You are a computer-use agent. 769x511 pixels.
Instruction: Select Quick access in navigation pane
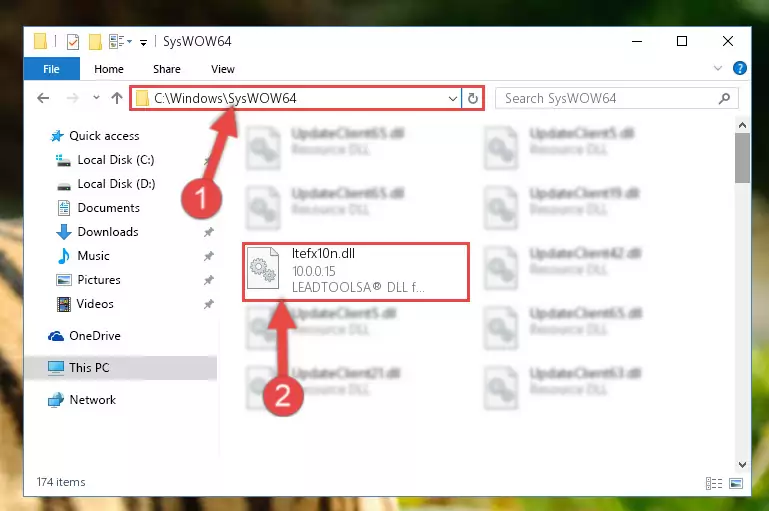[104, 136]
